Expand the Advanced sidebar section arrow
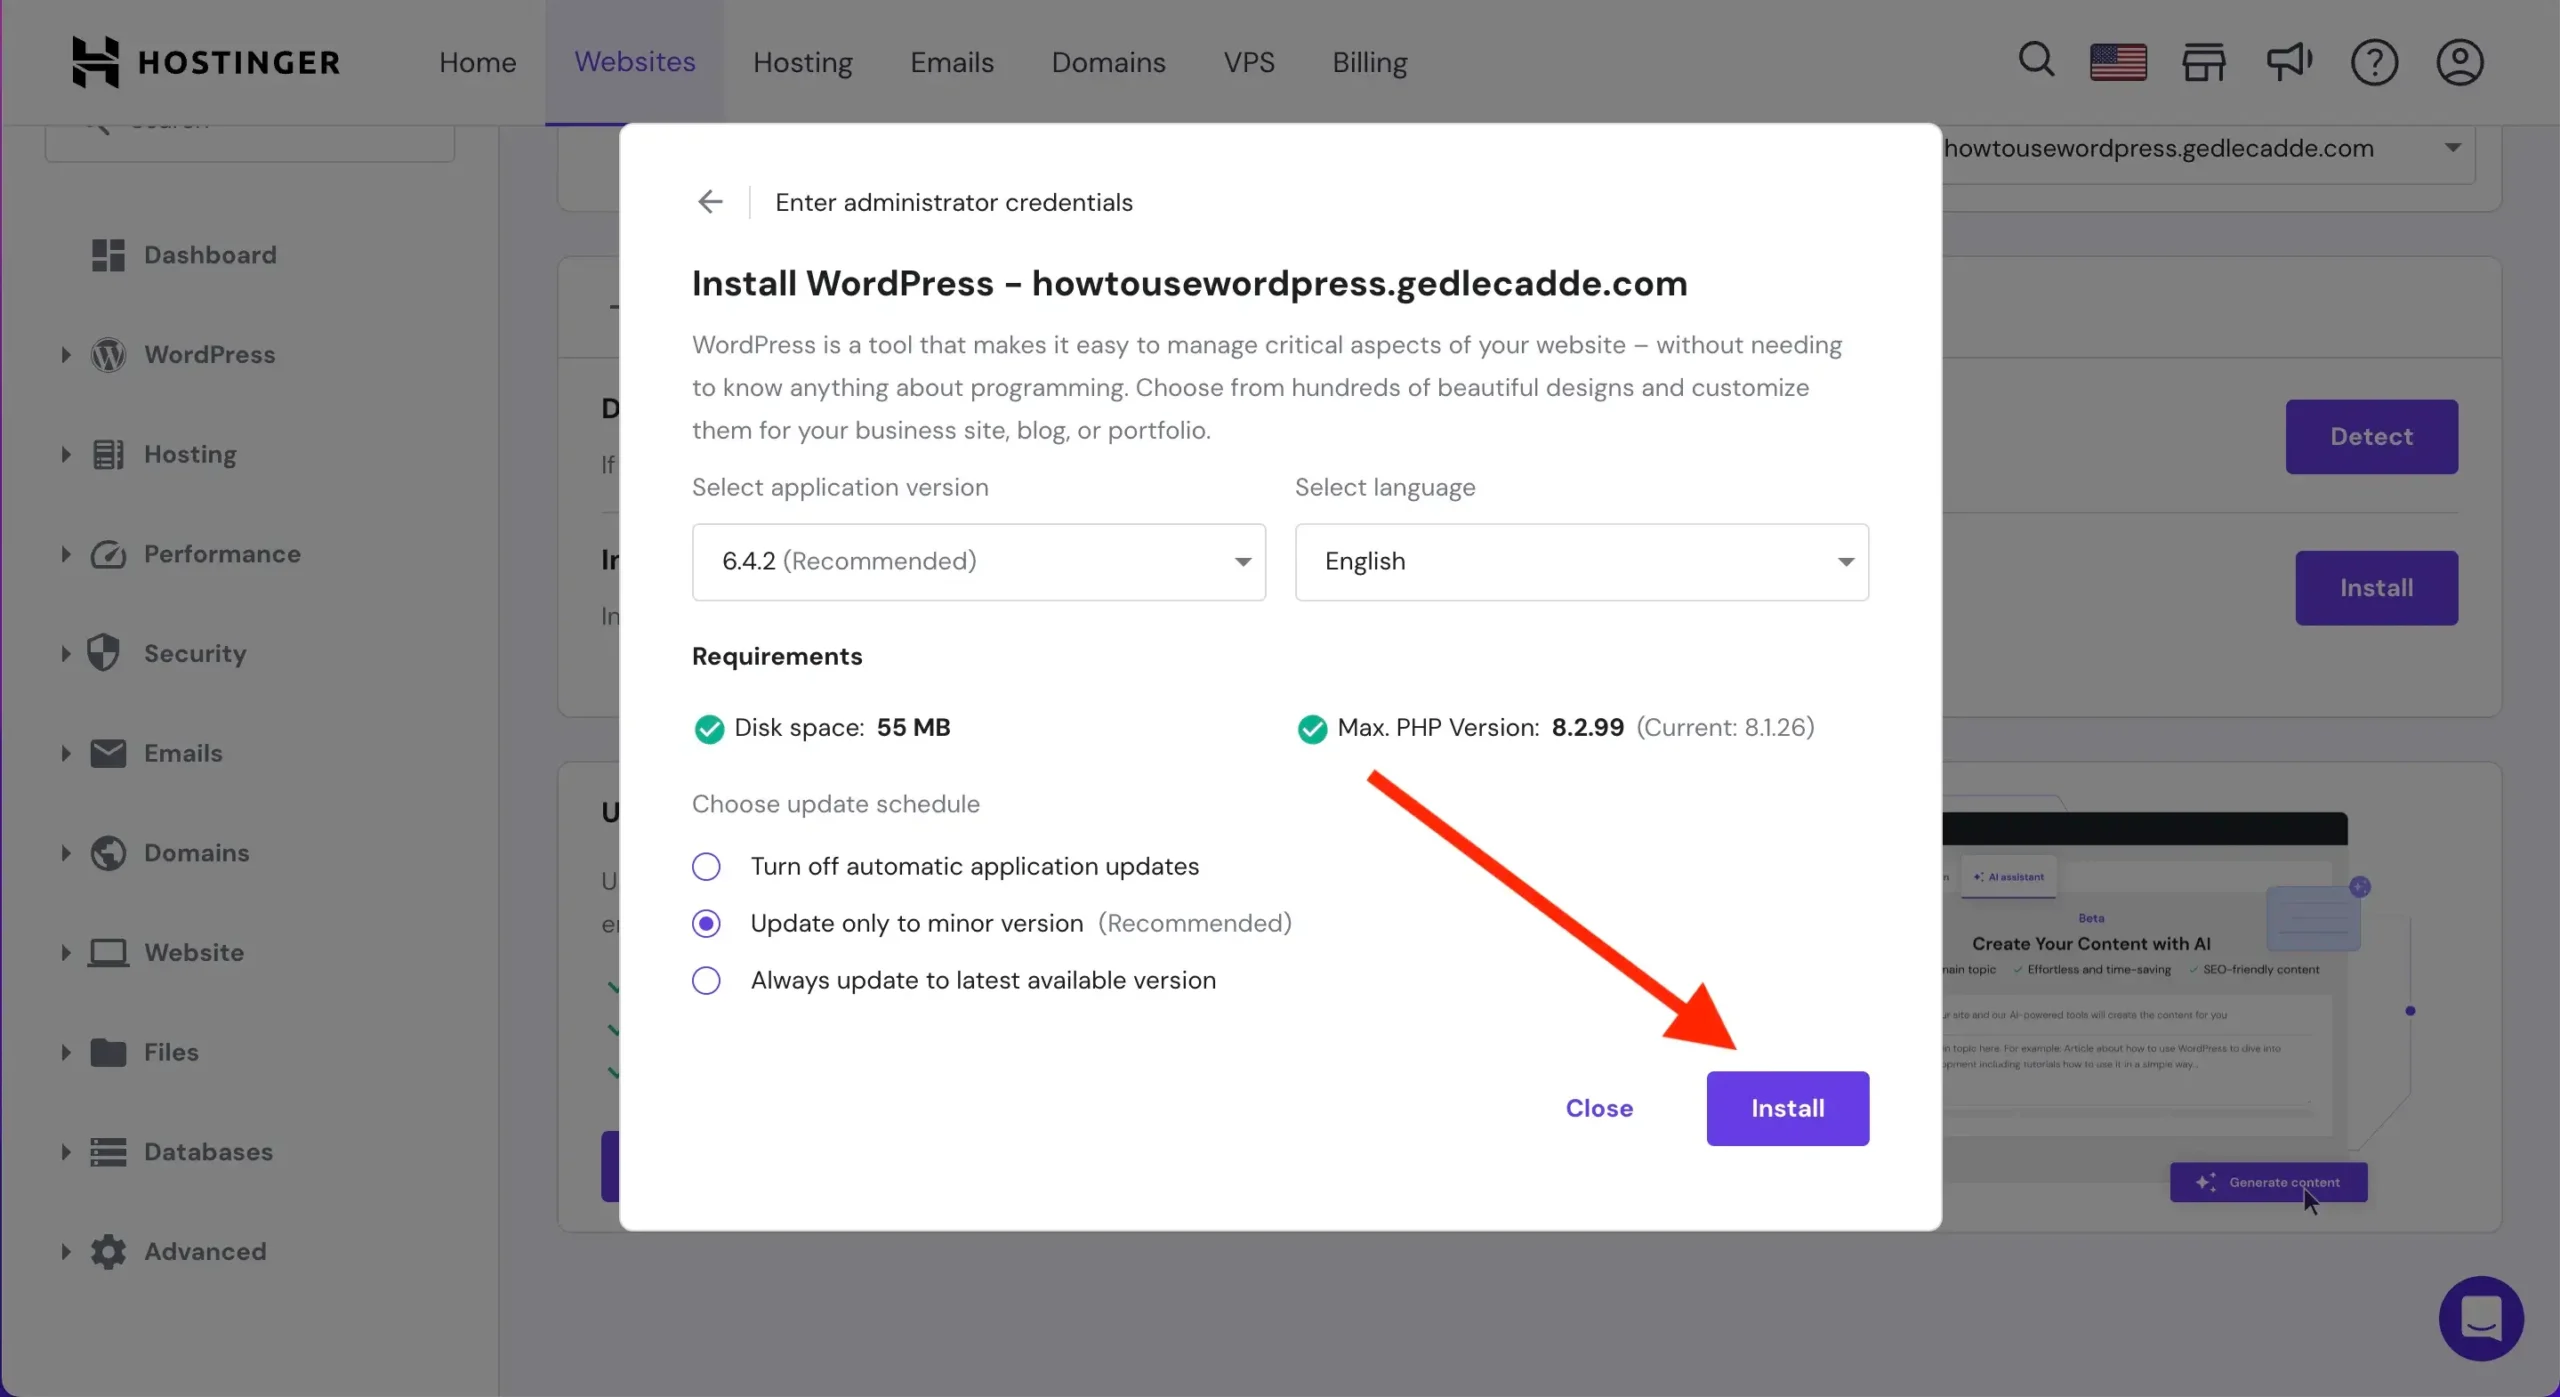 point(66,1252)
